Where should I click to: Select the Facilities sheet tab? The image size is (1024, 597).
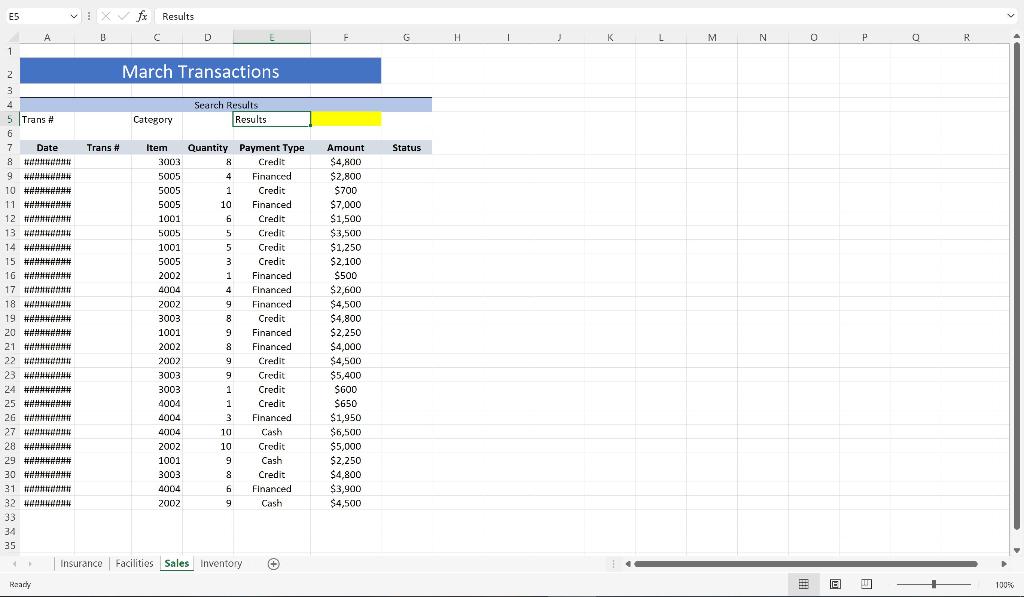134,563
